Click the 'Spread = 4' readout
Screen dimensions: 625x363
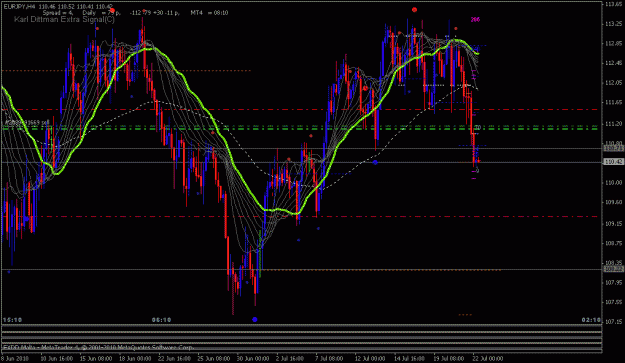point(58,13)
